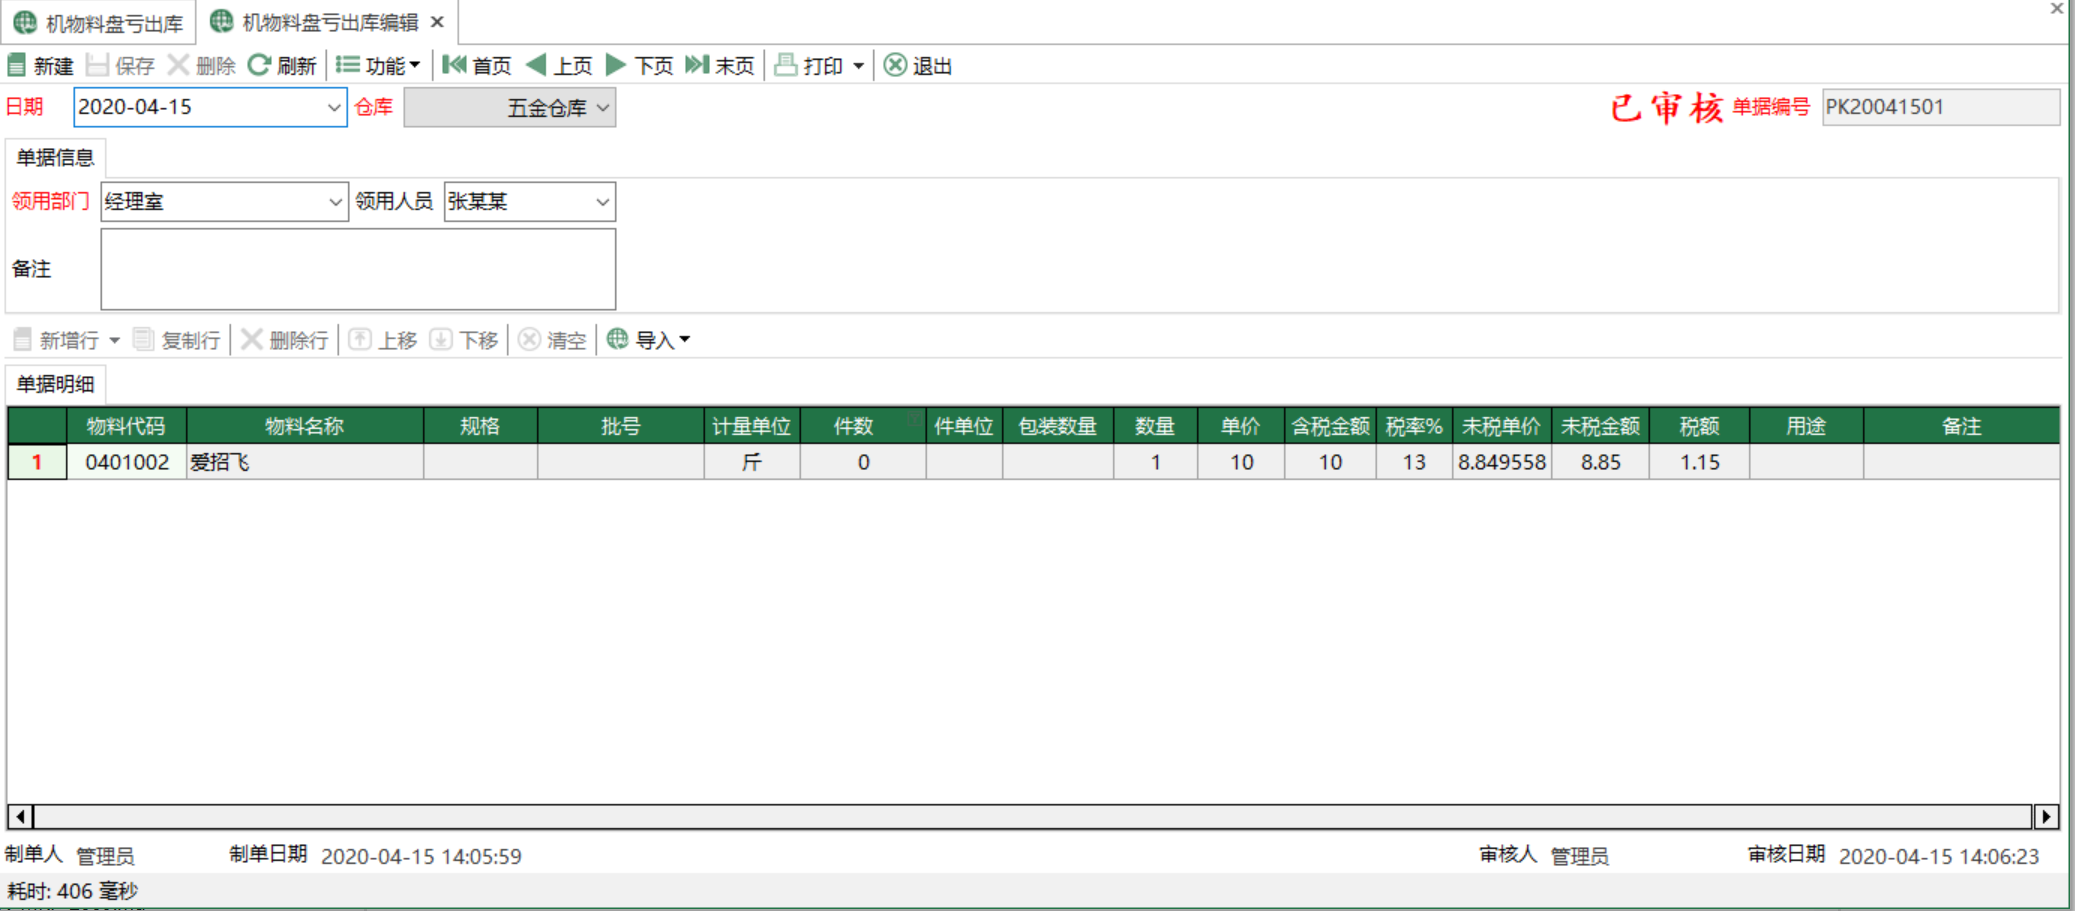Click the 规格 column header
The width and height of the screenshot is (2075, 911).
[480, 426]
